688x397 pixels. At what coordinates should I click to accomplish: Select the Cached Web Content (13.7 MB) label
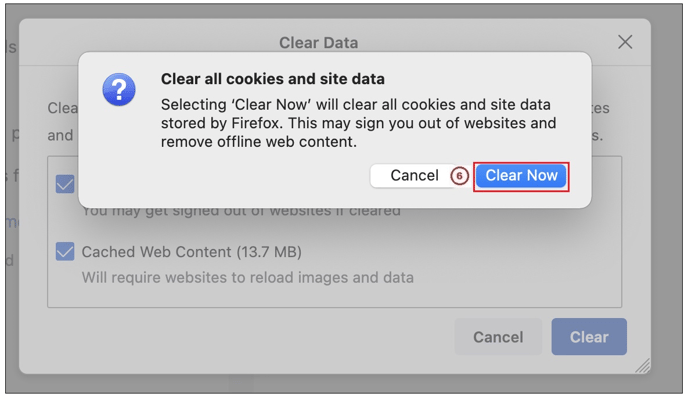tap(191, 252)
